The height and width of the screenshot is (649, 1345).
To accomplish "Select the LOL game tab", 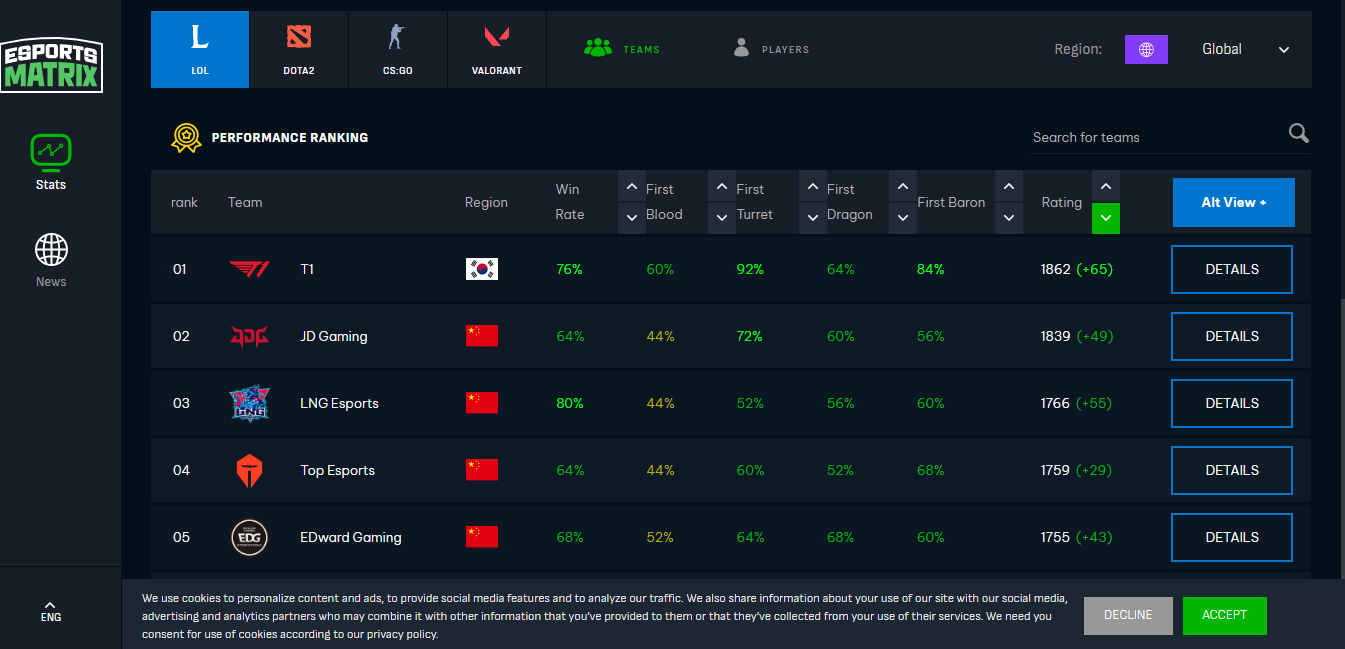I will (200, 50).
